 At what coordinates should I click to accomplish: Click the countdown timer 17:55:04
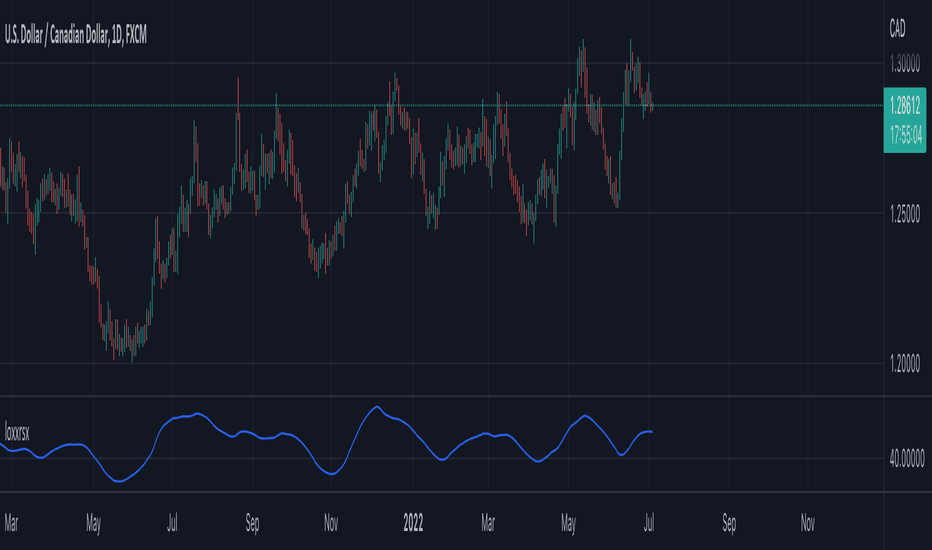click(906, 135)
